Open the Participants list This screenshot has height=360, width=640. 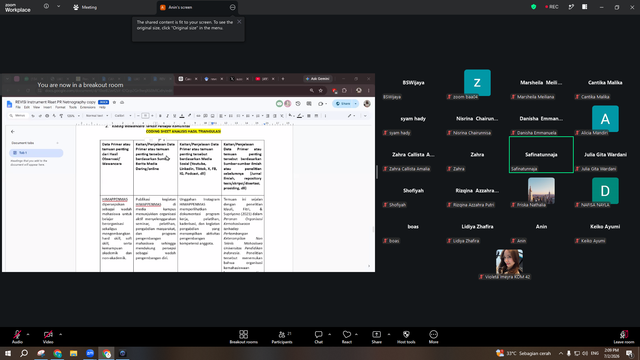[x=282, y=337]
